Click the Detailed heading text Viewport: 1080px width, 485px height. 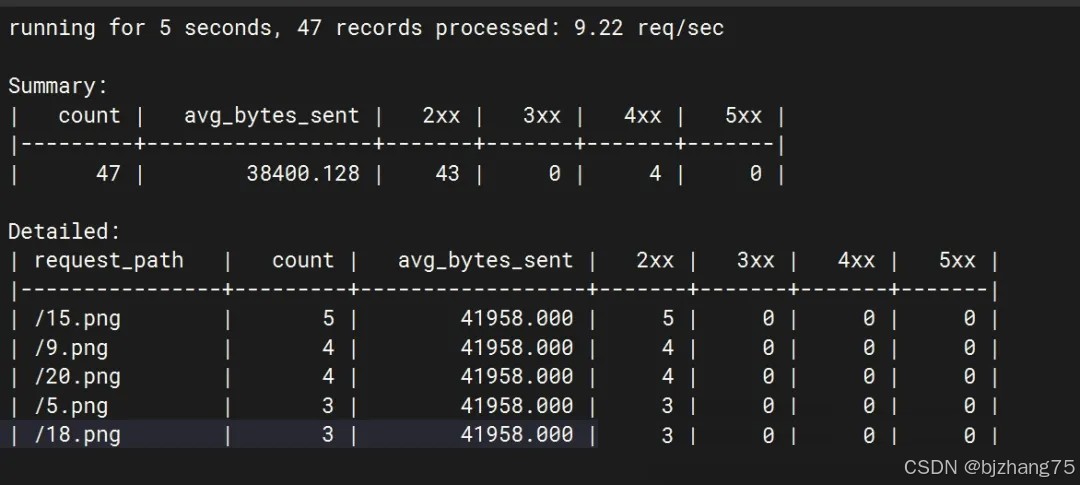pyautogui.click(x=64, y=232)
